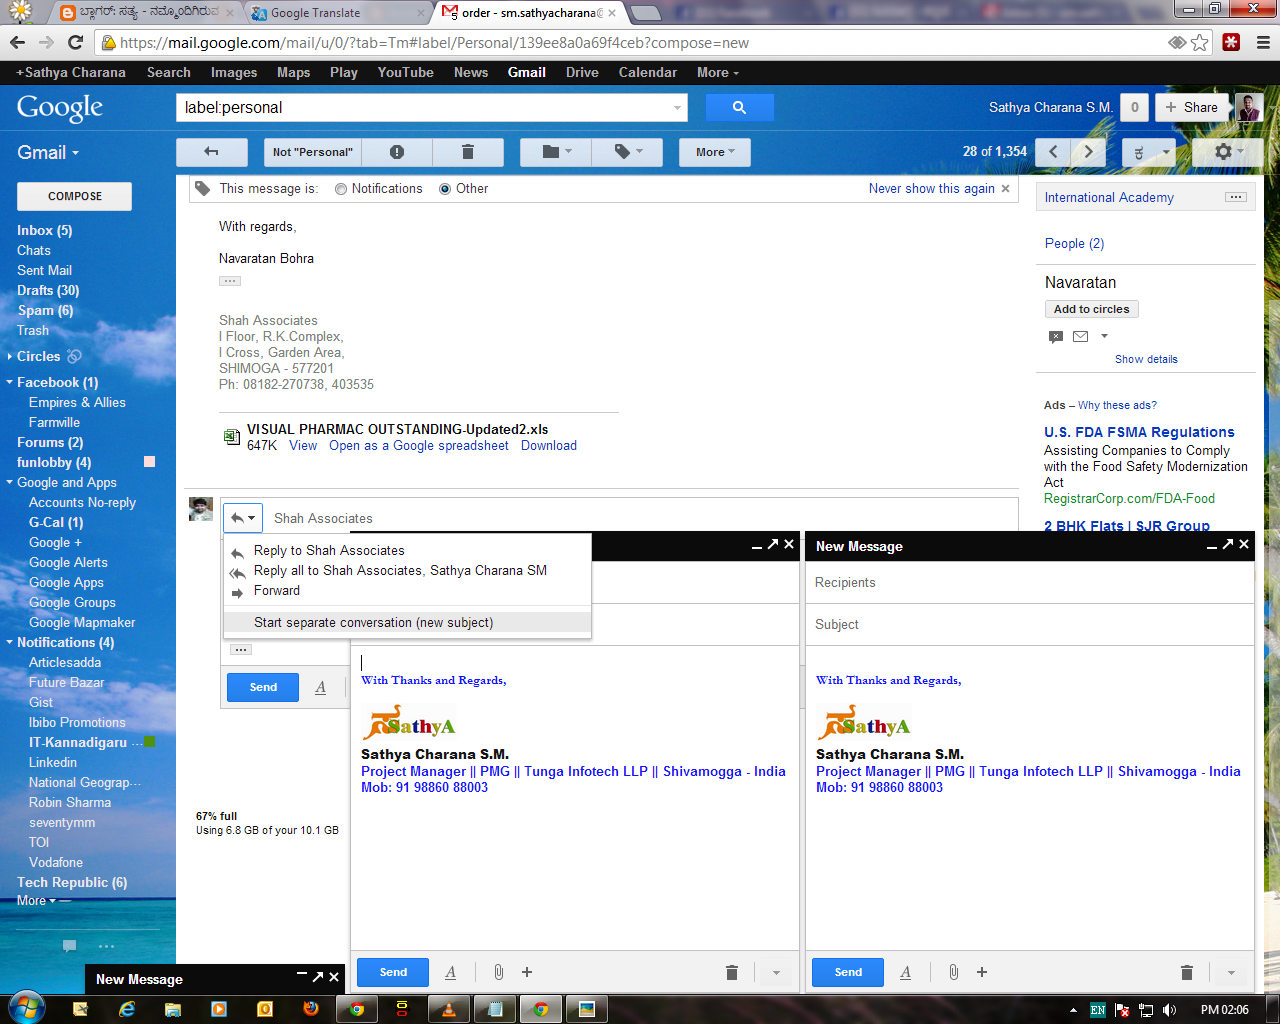Open more options in middle compose window
Viewport: 1281px width, 1024px height.
[x=776, y=972]
